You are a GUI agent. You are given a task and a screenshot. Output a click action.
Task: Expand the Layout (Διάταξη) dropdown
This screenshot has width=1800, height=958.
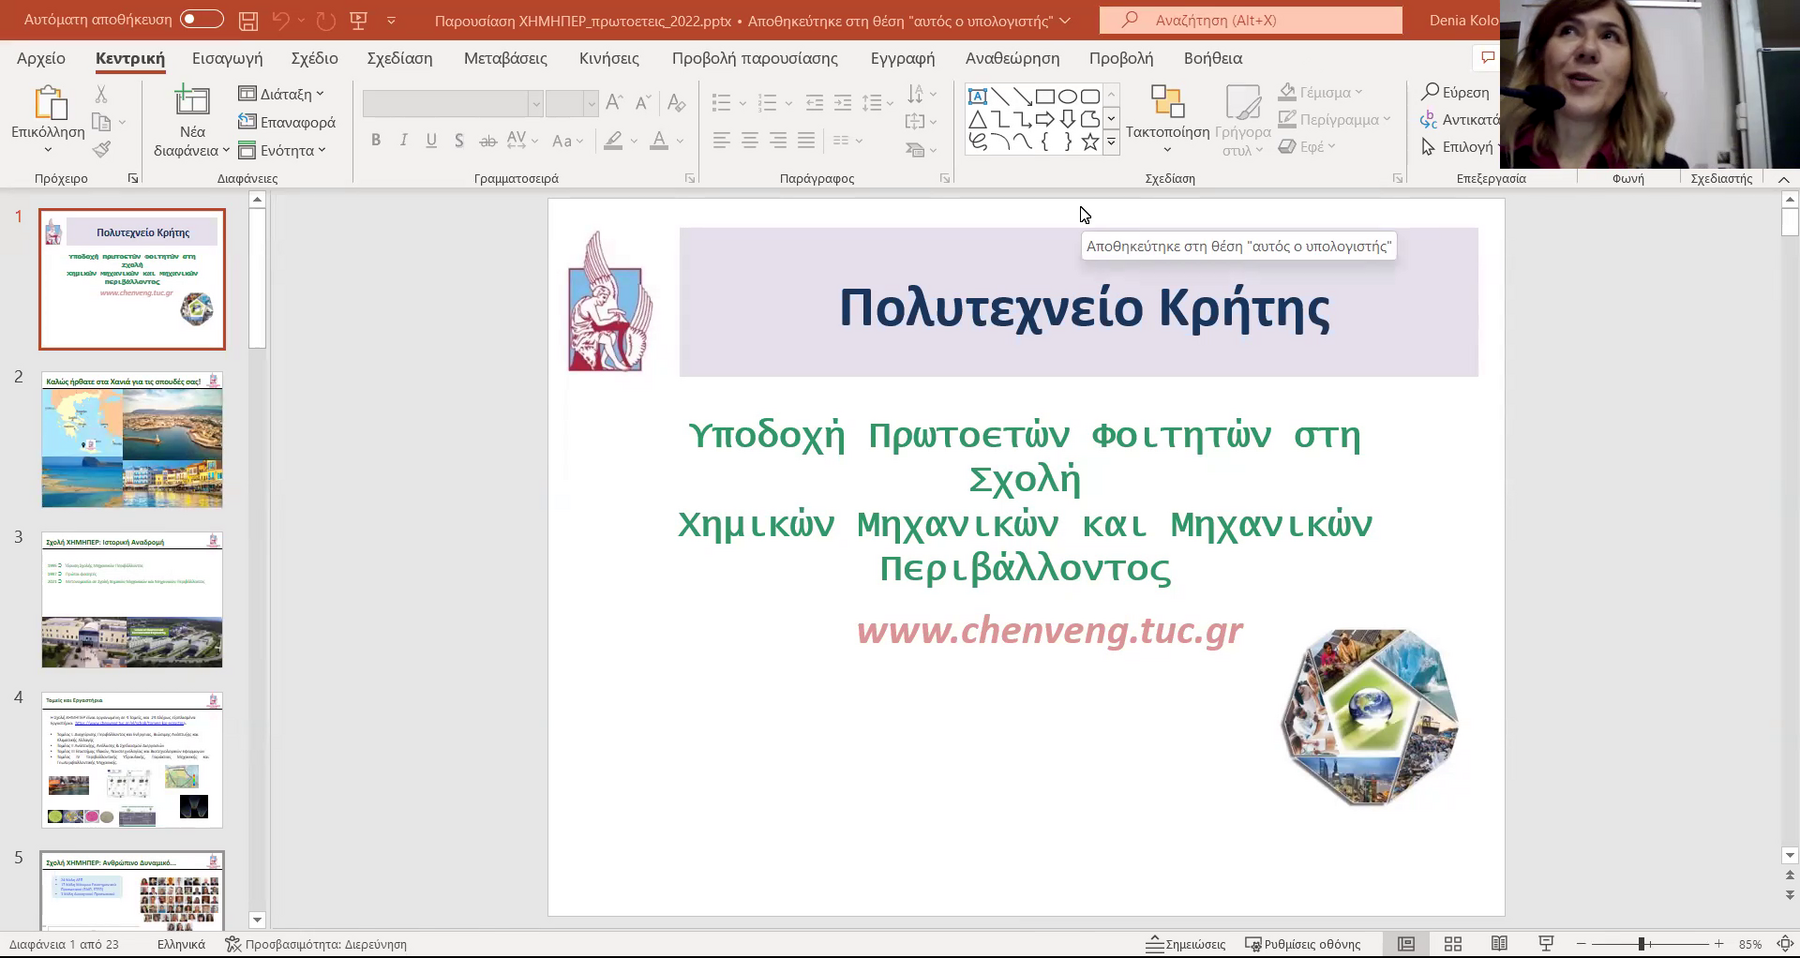tap(282, 94)
